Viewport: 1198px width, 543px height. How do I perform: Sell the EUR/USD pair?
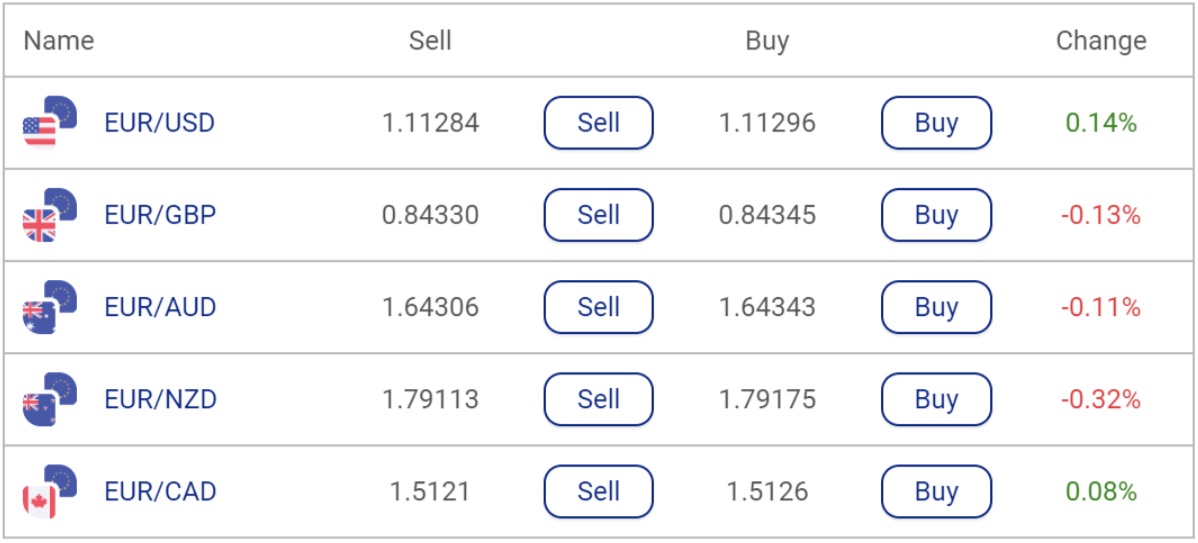598,122
